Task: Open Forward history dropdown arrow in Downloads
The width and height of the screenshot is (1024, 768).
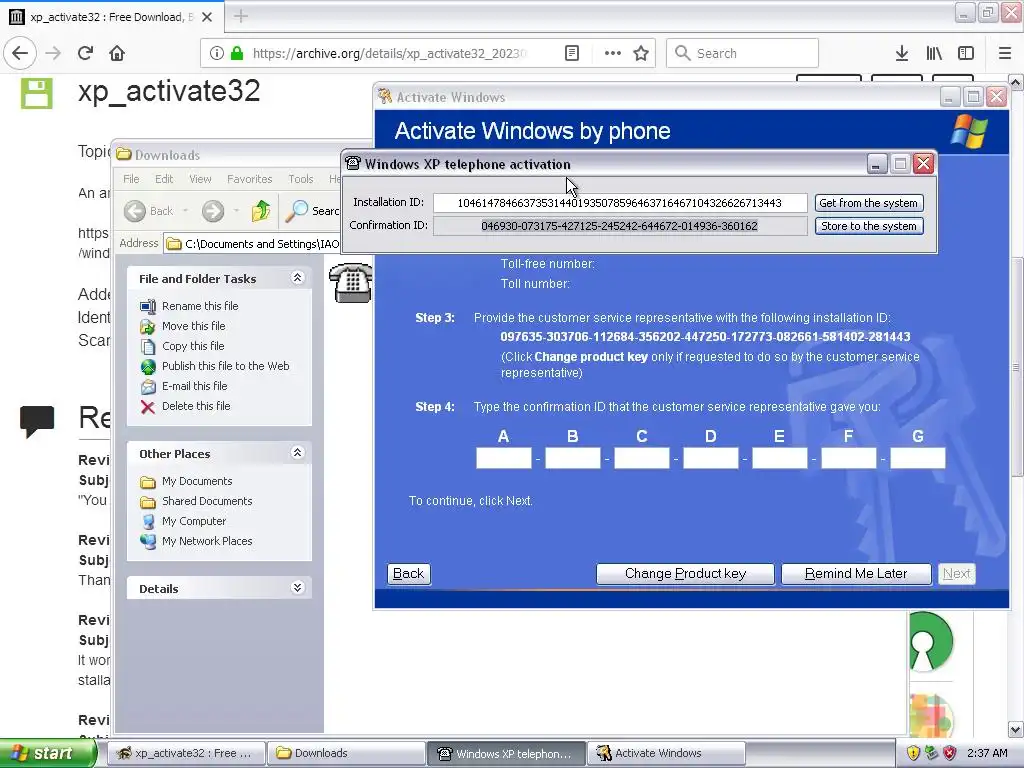Action: 236,210
